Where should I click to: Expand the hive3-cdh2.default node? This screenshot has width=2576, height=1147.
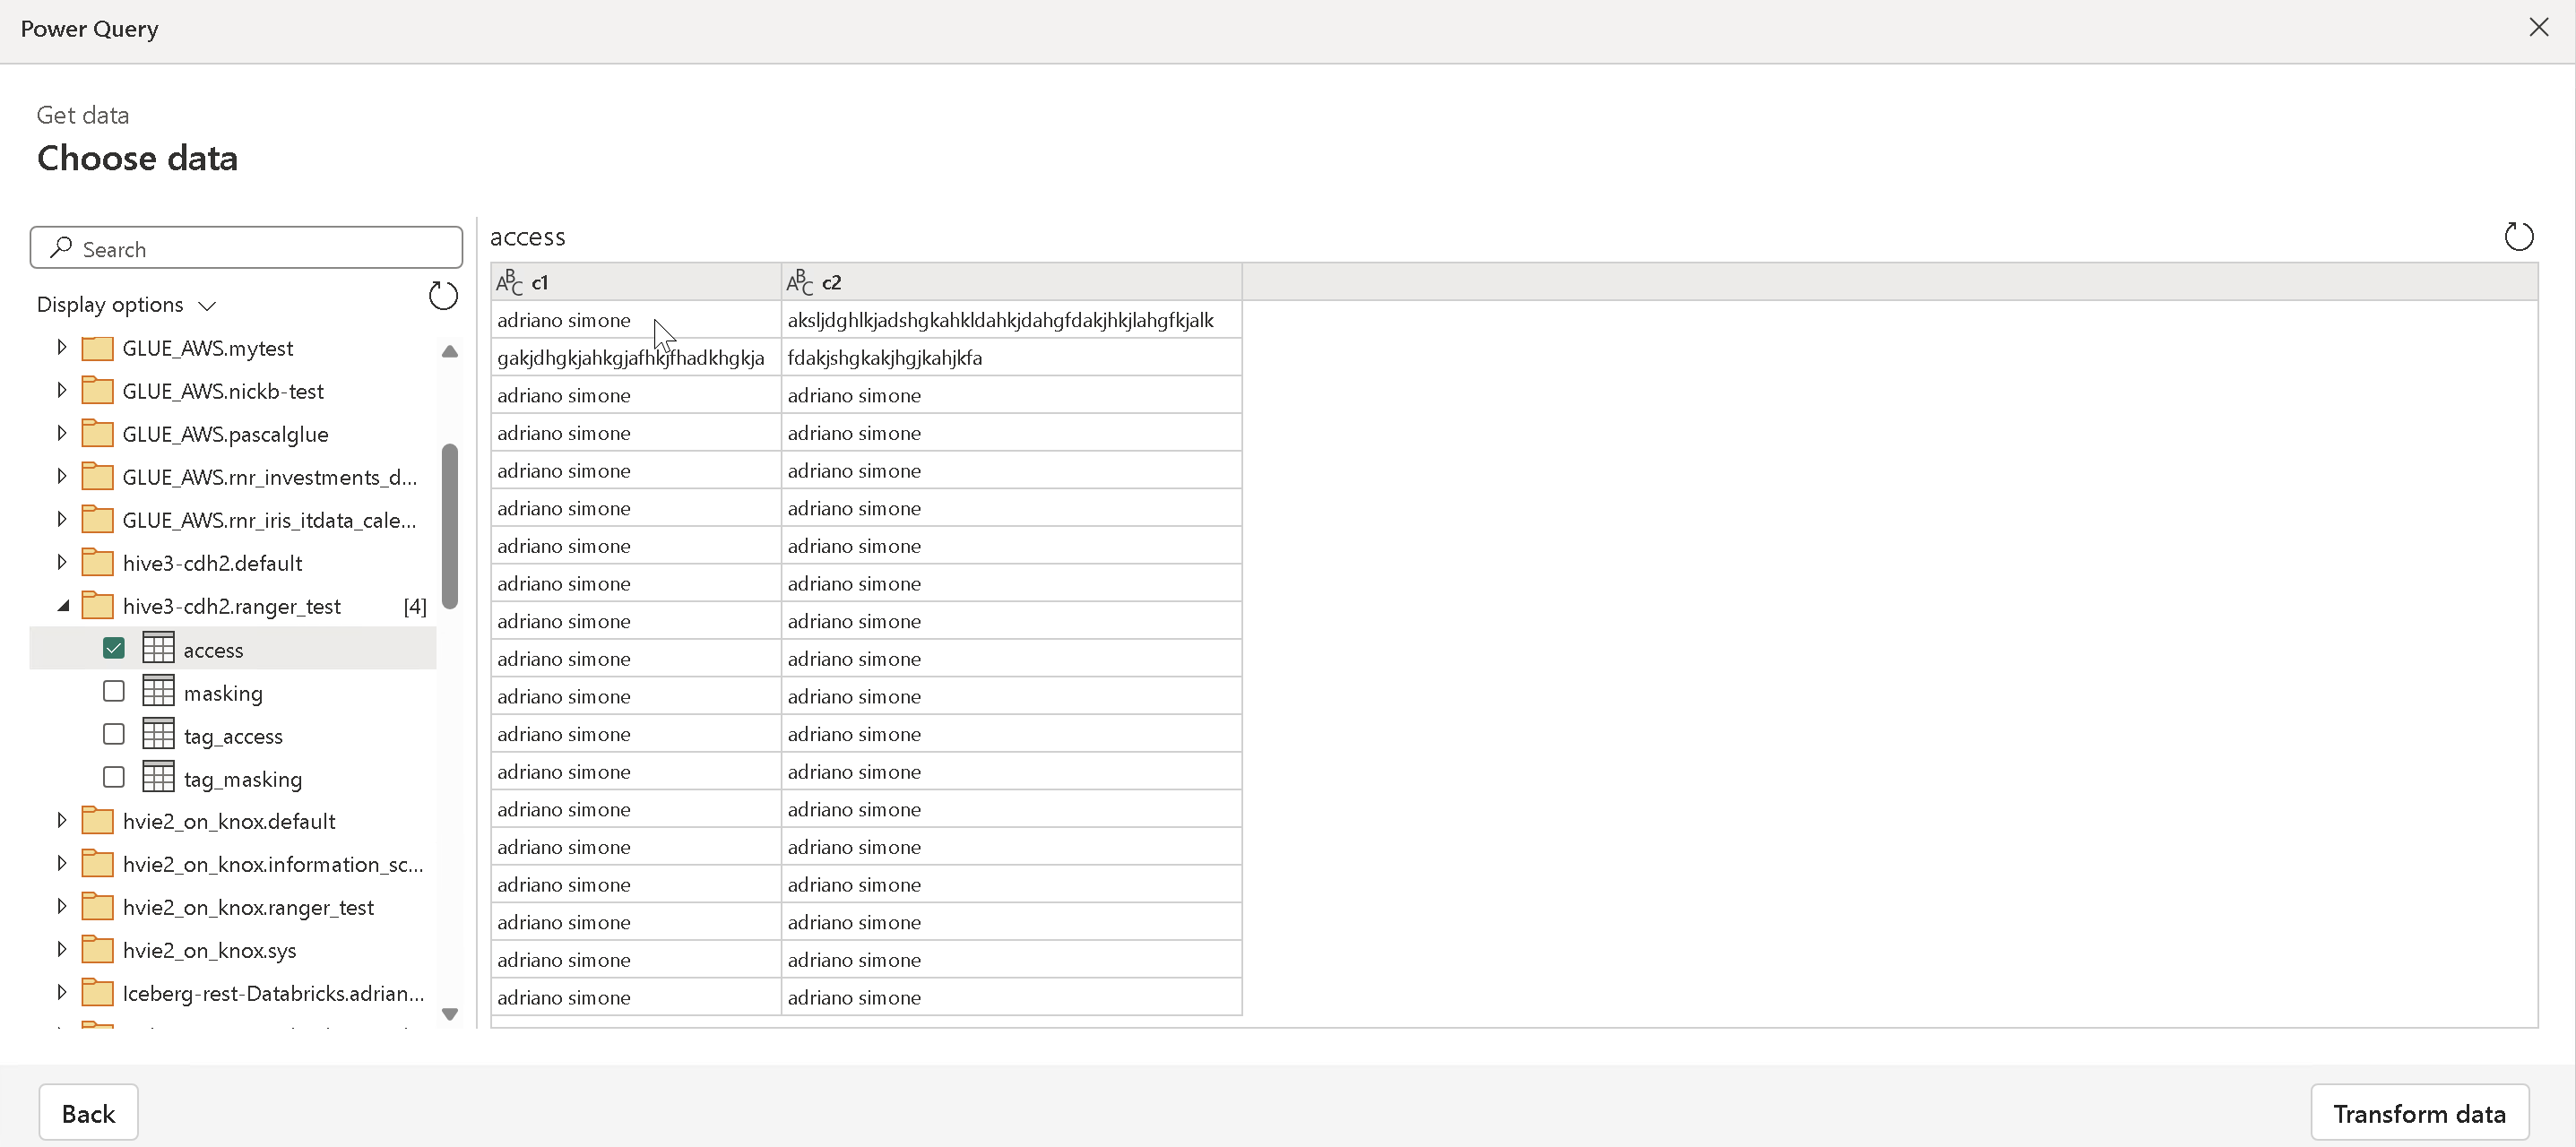click(61, 563)
